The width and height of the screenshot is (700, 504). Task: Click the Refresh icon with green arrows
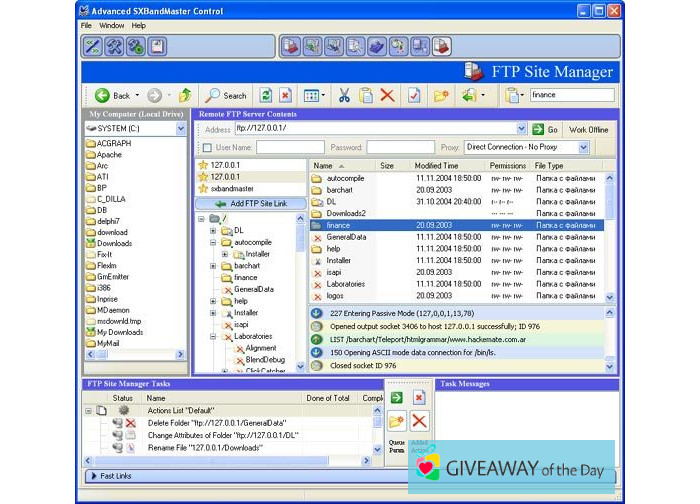266,96
